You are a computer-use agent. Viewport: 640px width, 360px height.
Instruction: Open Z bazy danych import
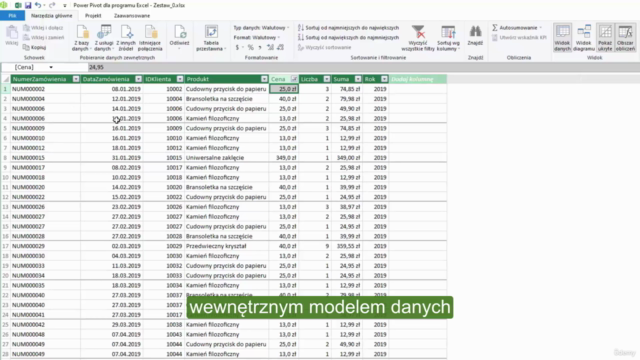click(x=82, y=38)
